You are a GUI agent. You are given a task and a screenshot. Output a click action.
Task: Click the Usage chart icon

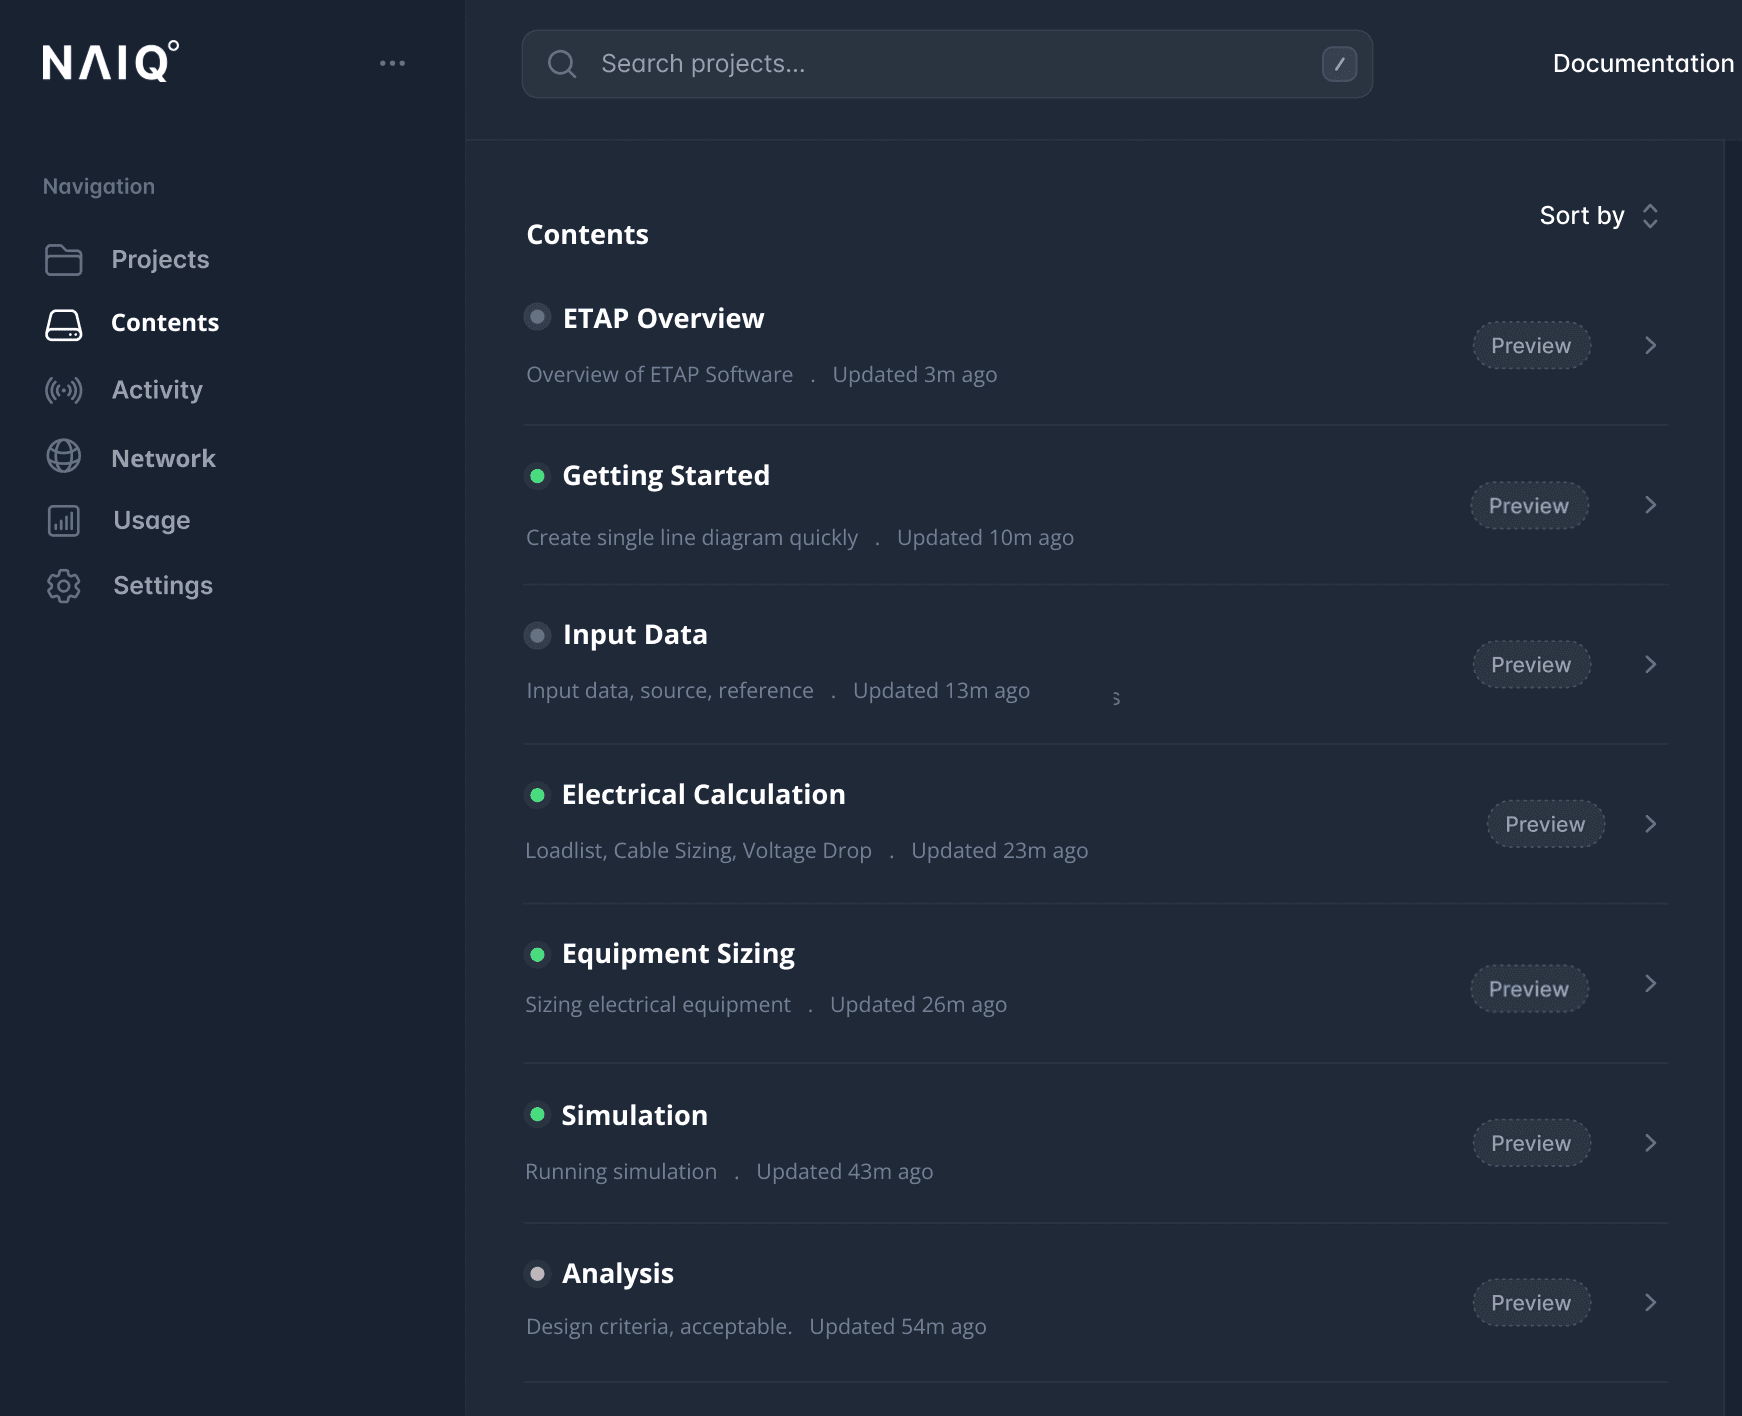pyautogui.click(x=63, y=520)
